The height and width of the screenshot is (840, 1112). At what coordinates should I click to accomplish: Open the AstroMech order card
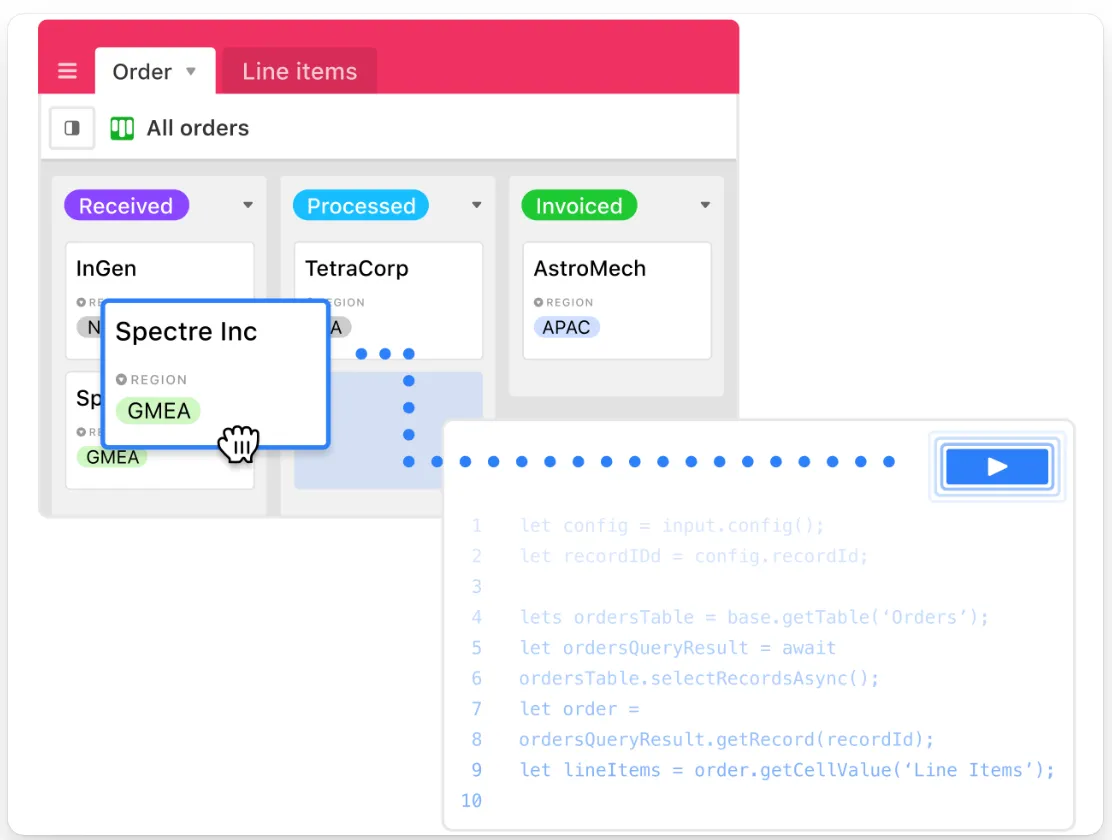(617, 301)
